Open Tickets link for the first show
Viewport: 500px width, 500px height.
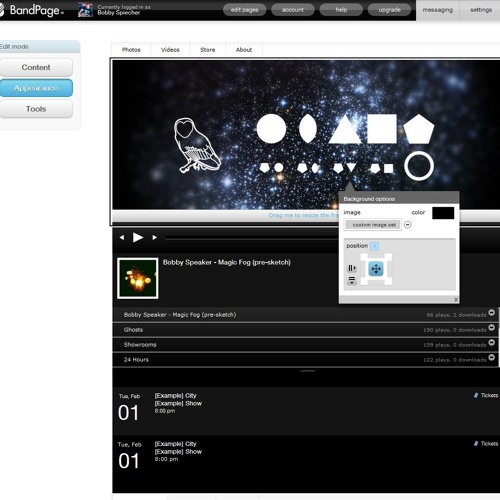pyautogui.click(x=486, y=395)
